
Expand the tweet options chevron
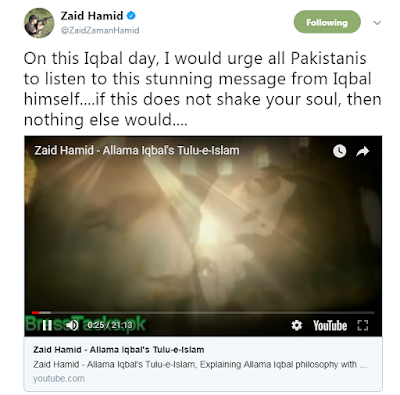[x=377, y=23]
